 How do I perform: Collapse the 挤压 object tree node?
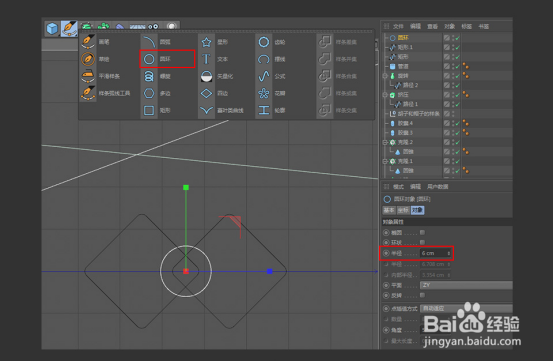tap(385, 95)
